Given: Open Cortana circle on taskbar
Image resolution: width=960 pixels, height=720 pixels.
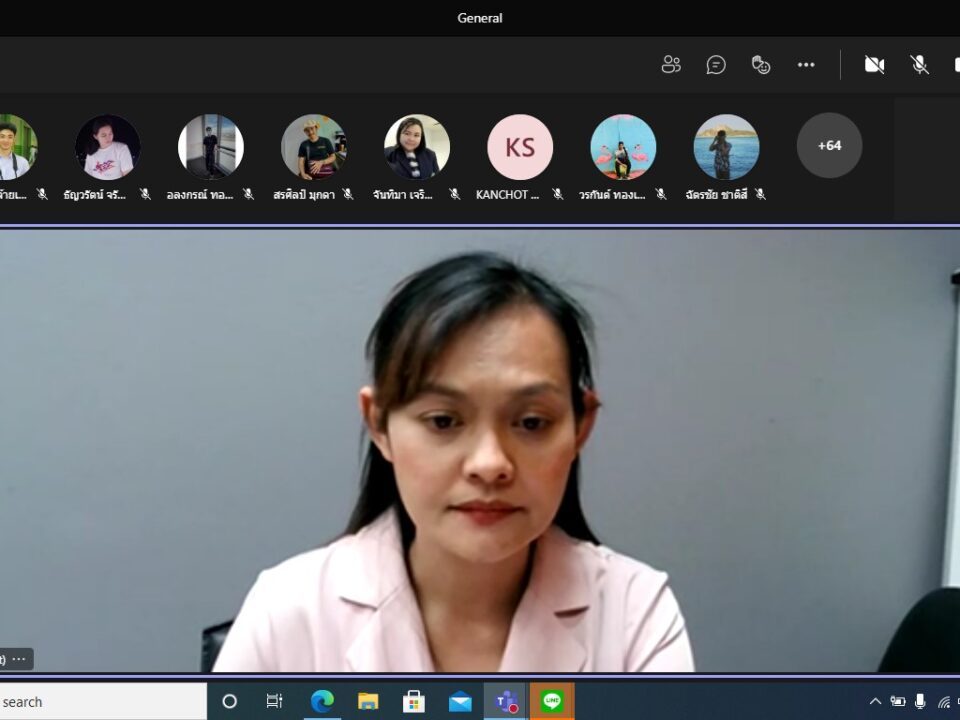Looking at the screenshot, I should (x=230, y=702).
